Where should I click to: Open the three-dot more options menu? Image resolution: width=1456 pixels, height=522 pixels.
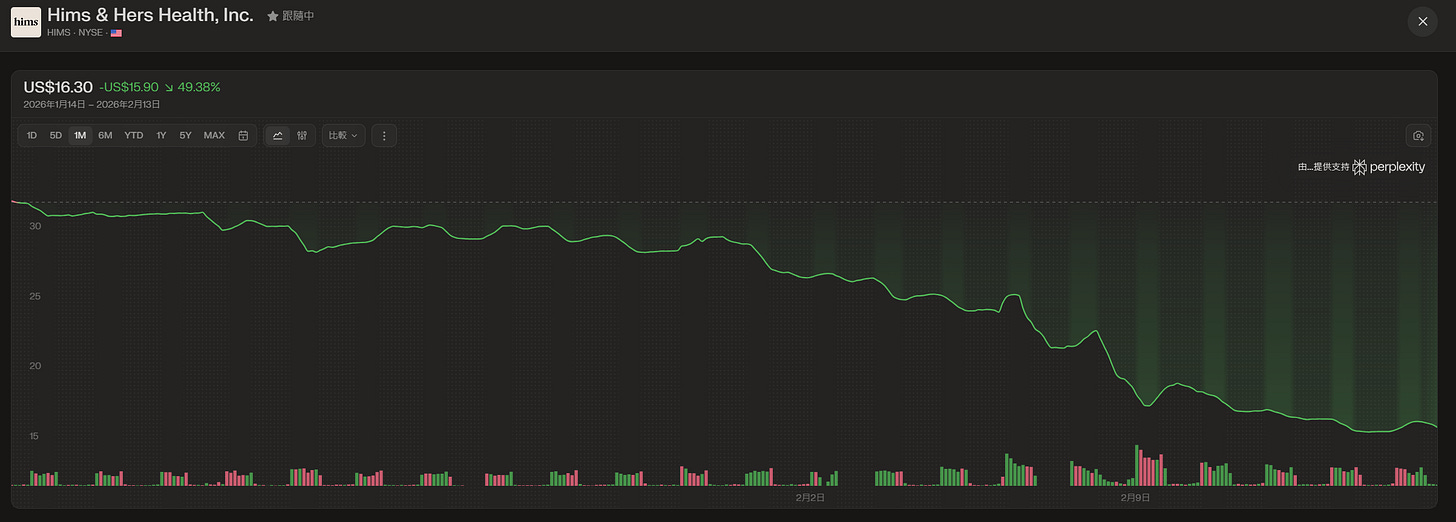pyautogui.click(x=384, y=135)
